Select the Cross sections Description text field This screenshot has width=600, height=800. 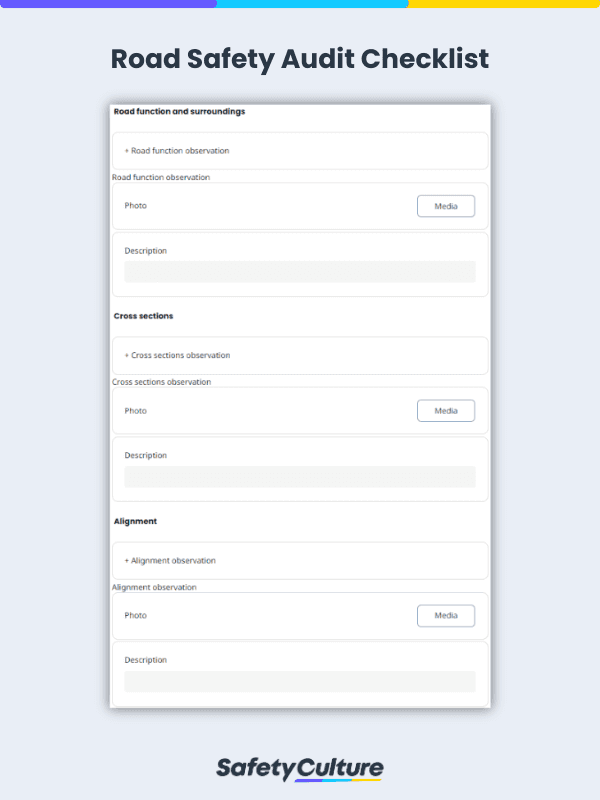click(299, 476)
